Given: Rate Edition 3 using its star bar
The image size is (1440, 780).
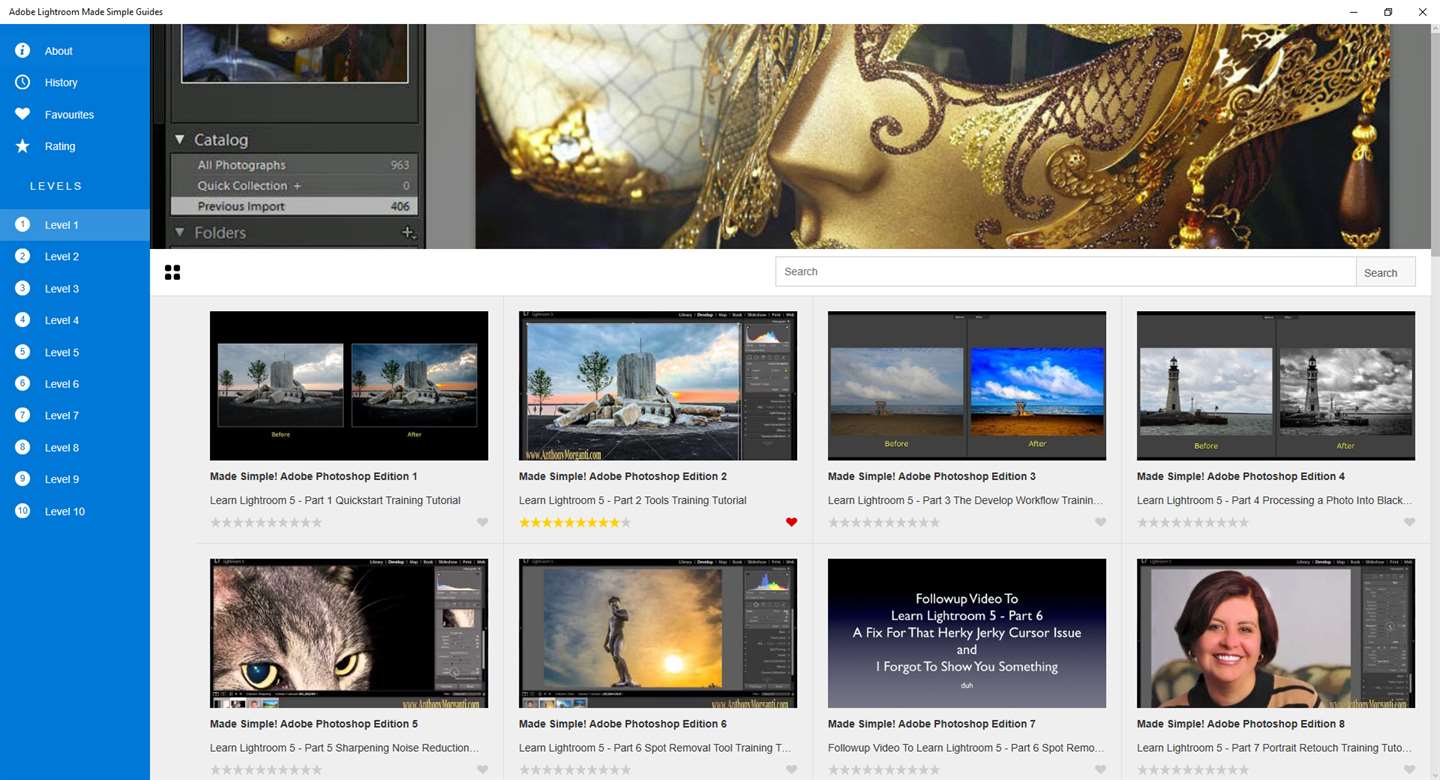Looking at the screenshot, I should (884, 522).
